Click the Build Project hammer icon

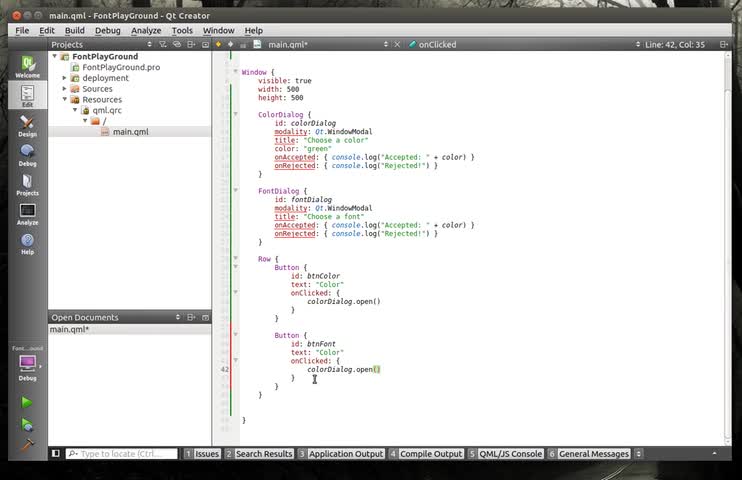point(27,445)
